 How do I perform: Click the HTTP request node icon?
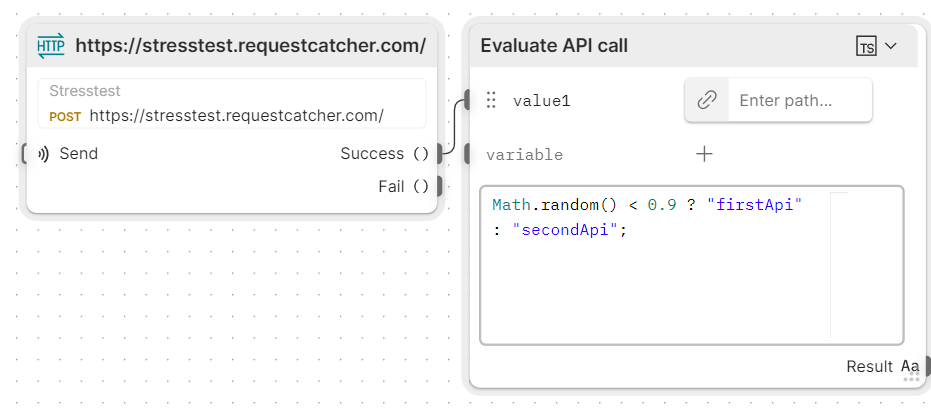click(50, 46)
